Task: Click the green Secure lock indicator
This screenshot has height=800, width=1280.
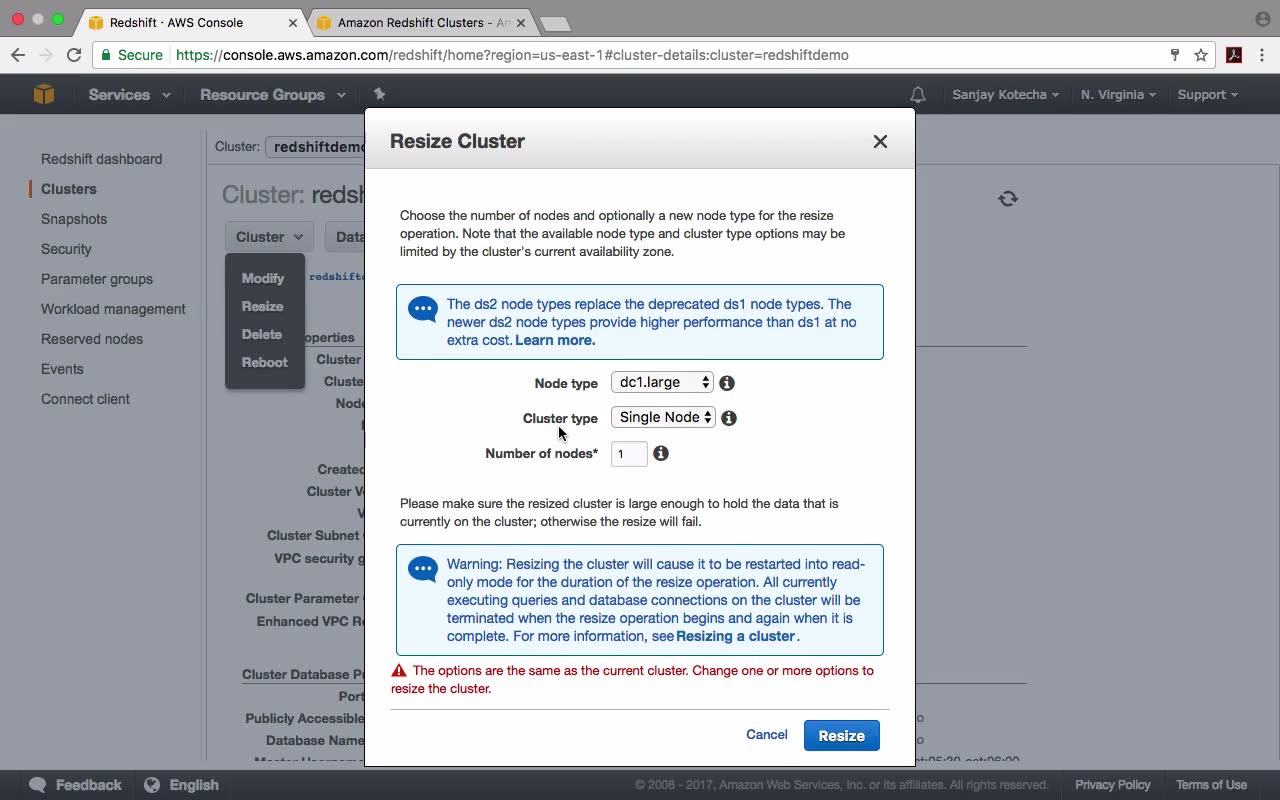Action: click(132, 55)
